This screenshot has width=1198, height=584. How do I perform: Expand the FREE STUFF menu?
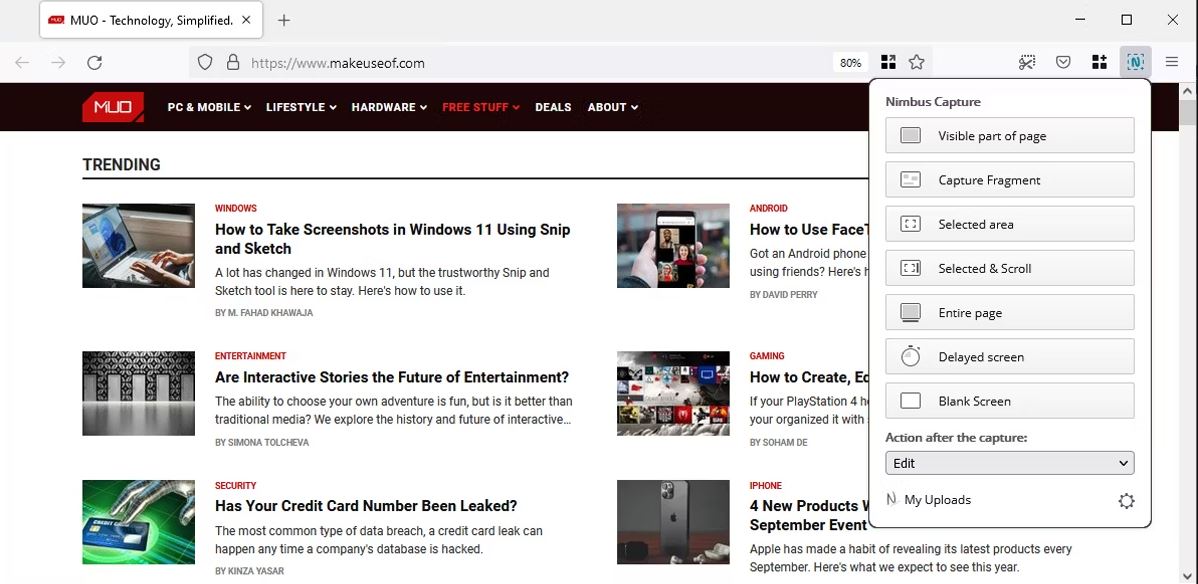coord(481,107)
